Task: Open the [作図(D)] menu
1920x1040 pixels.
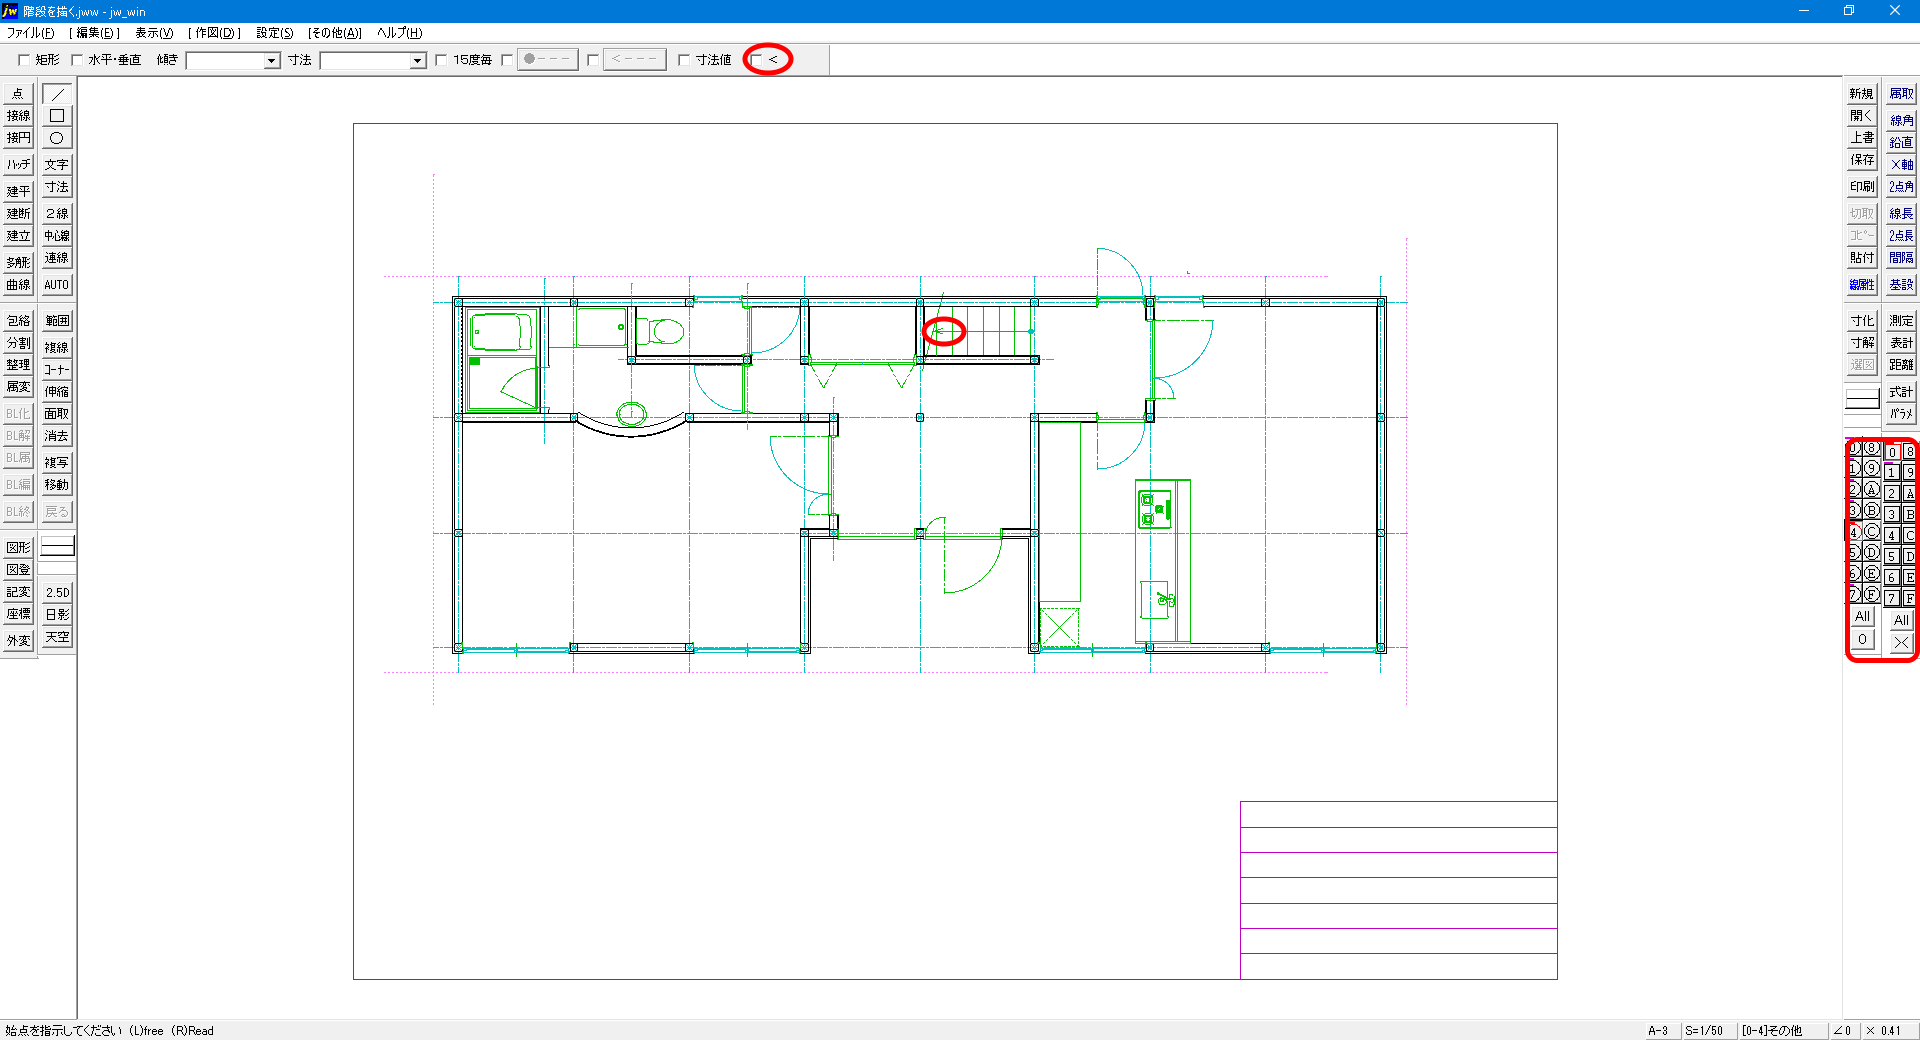Action: point(215,33)
